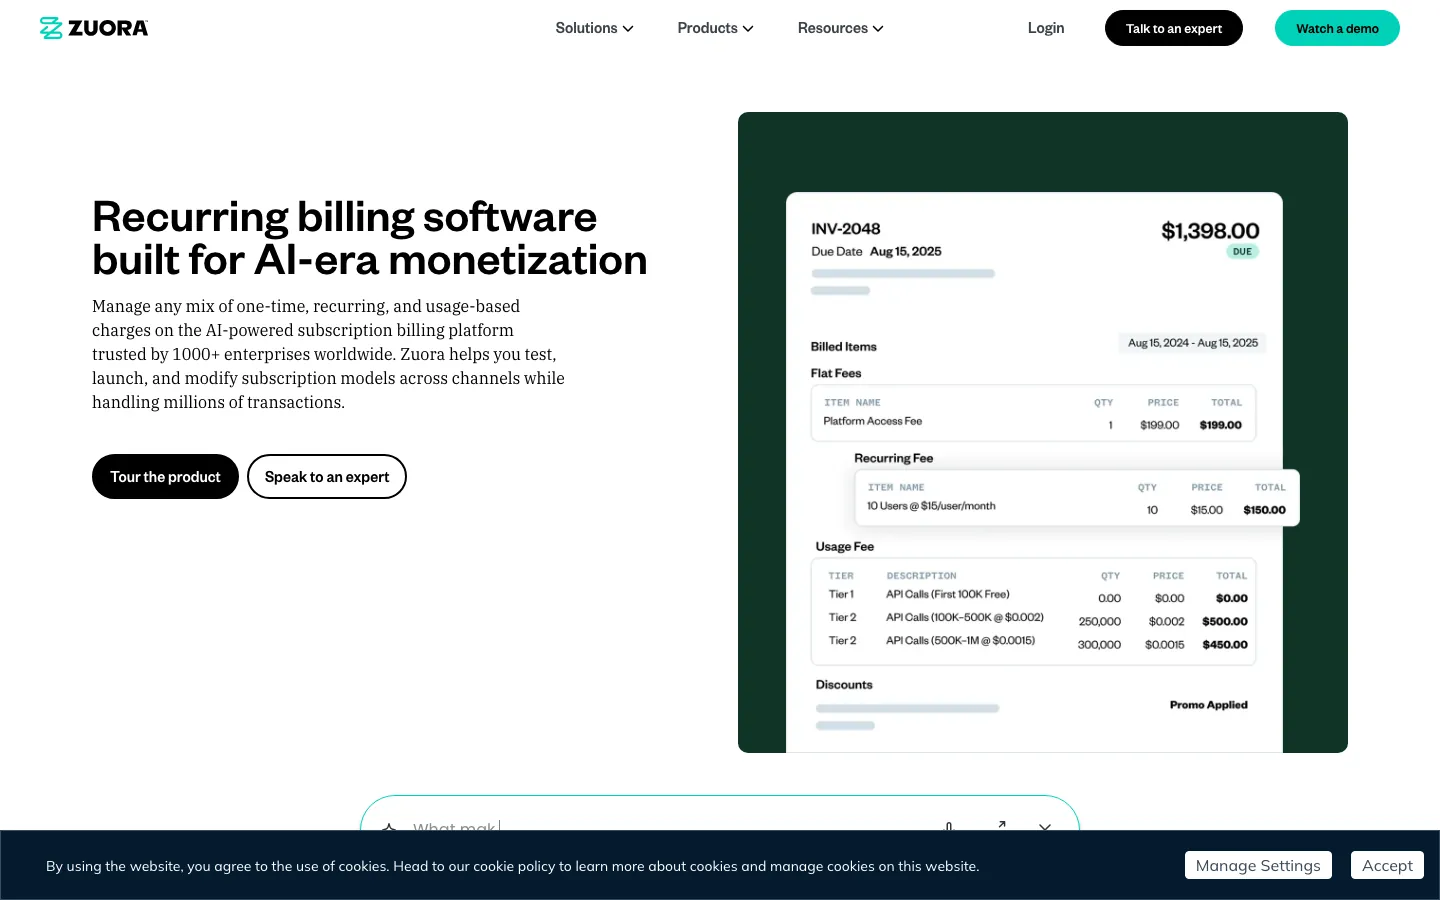Click the 'API Calls (First 100K Free)' row
1440x900 pixels.
coord(948,594)
